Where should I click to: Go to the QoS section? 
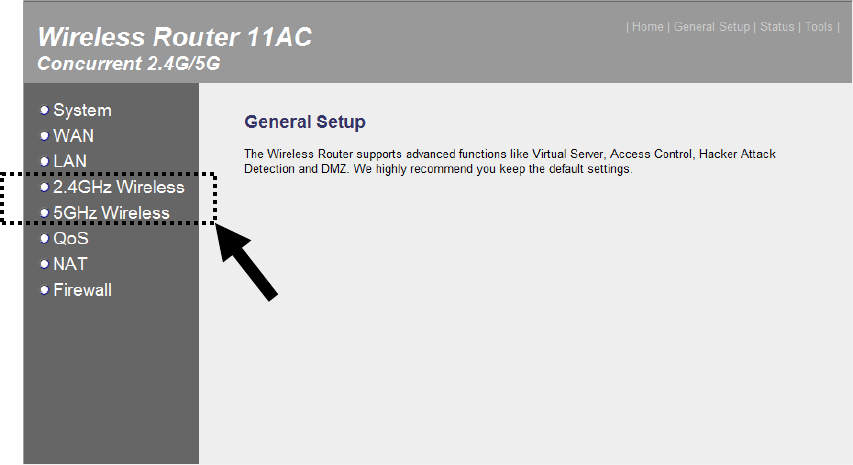coord(71,238)
